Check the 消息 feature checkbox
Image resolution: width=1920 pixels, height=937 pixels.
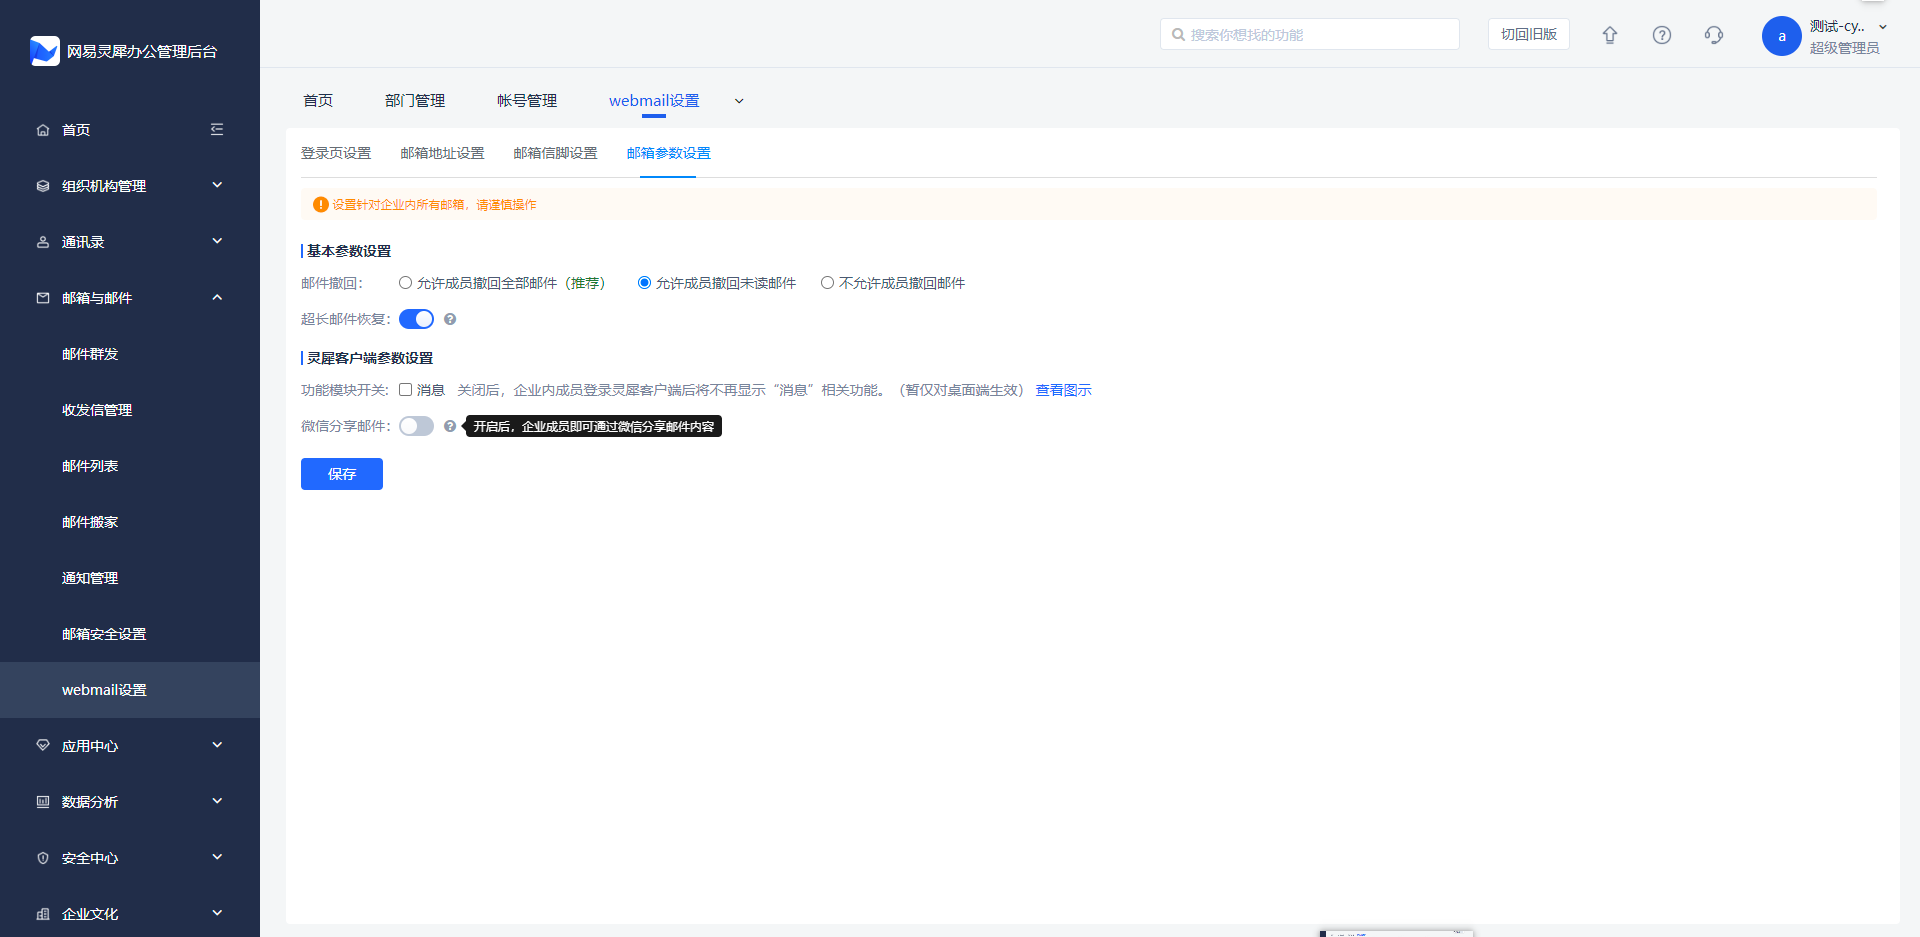click(405, 389)
